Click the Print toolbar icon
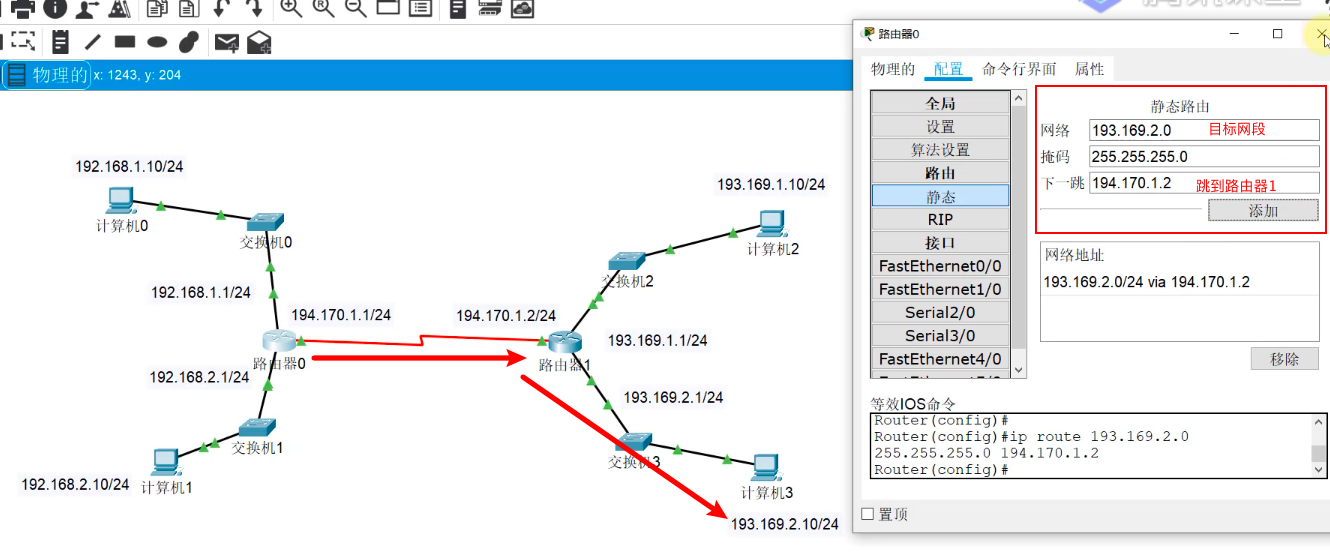The width and height of the screenshot is (1330, 552). pyautogui.click(x=23, y=8)
